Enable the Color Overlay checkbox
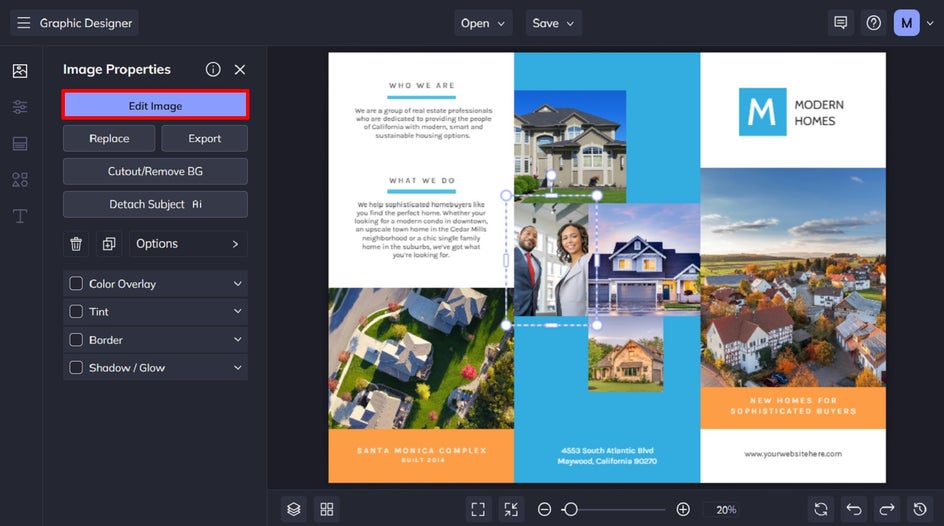Image resolution: width=944 pixels, height=526 pixels. (x=76, y=283)
